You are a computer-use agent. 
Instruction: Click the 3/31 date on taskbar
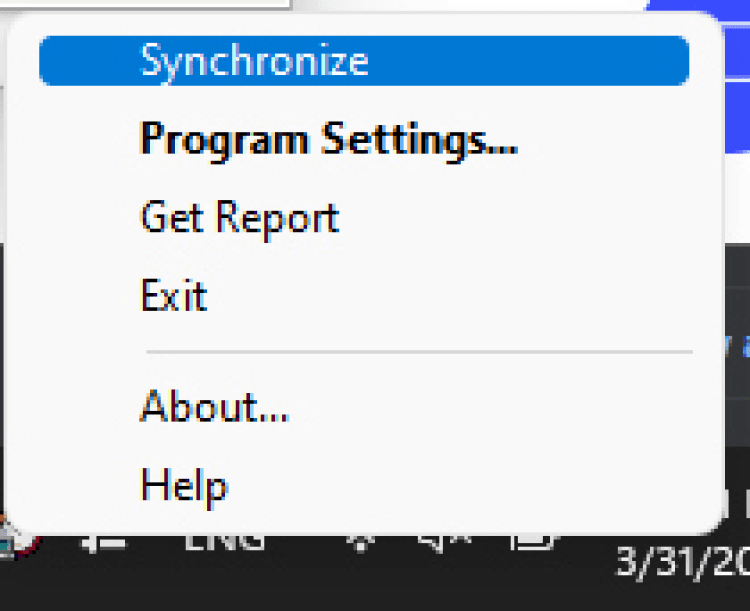pos(682,563)
